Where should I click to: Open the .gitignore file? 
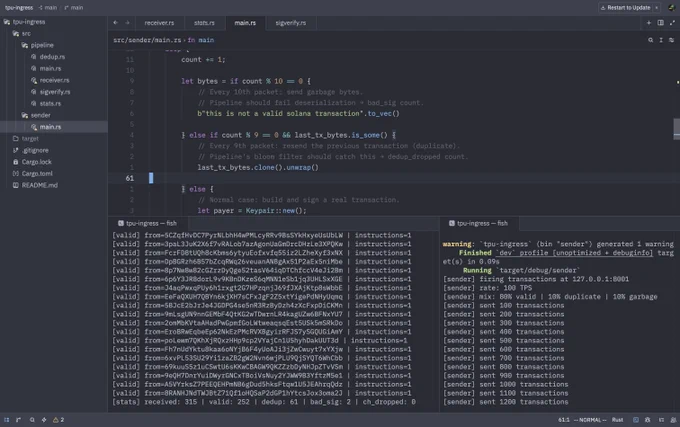pos(54,150)
